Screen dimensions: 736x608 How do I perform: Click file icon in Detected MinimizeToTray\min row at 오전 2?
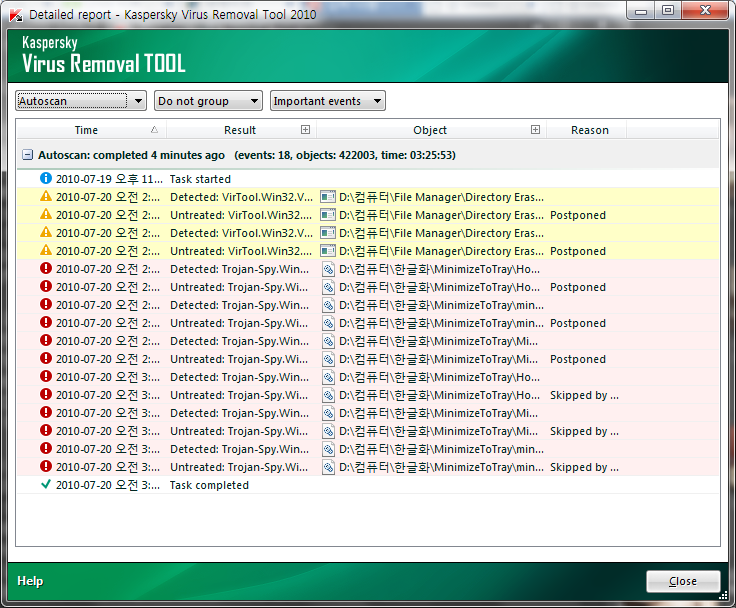pyautogui.click(x=328, y=305)
